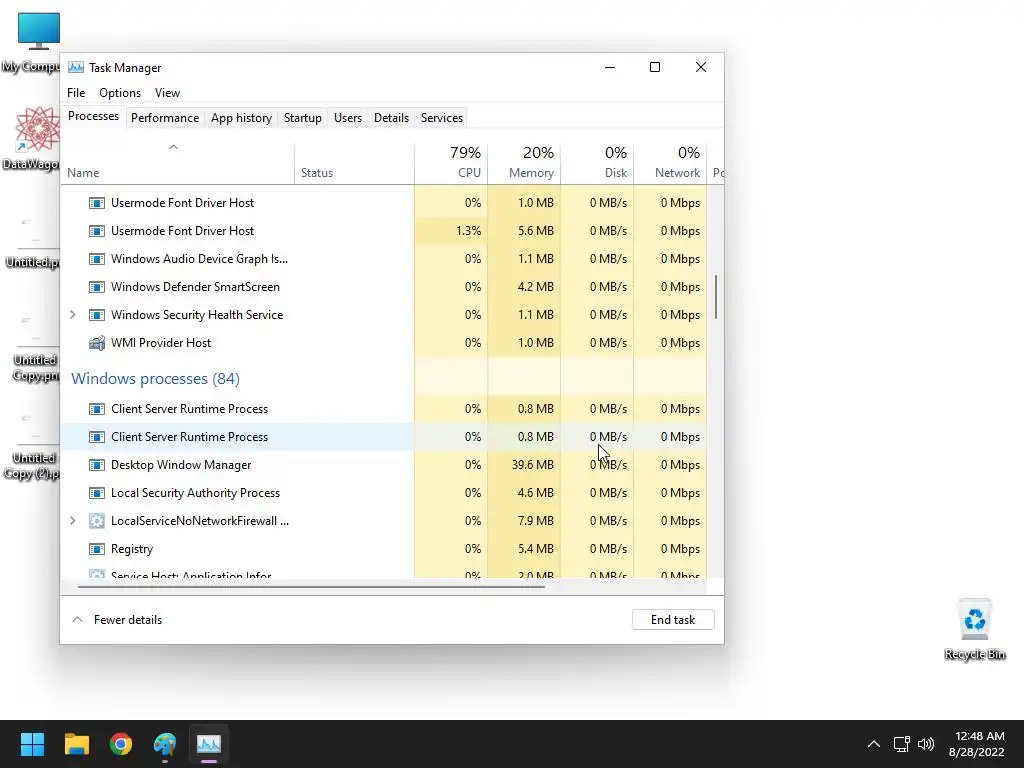Select the Recycle Bin desktop icon
Image resolution: width=1024 pixels, height=768 pixels.
click(974, 630)
